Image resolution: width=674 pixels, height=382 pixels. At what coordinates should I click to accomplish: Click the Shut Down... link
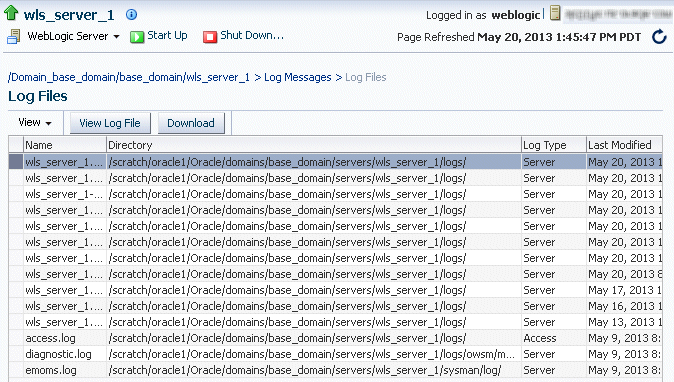click(x=252, y=36)
